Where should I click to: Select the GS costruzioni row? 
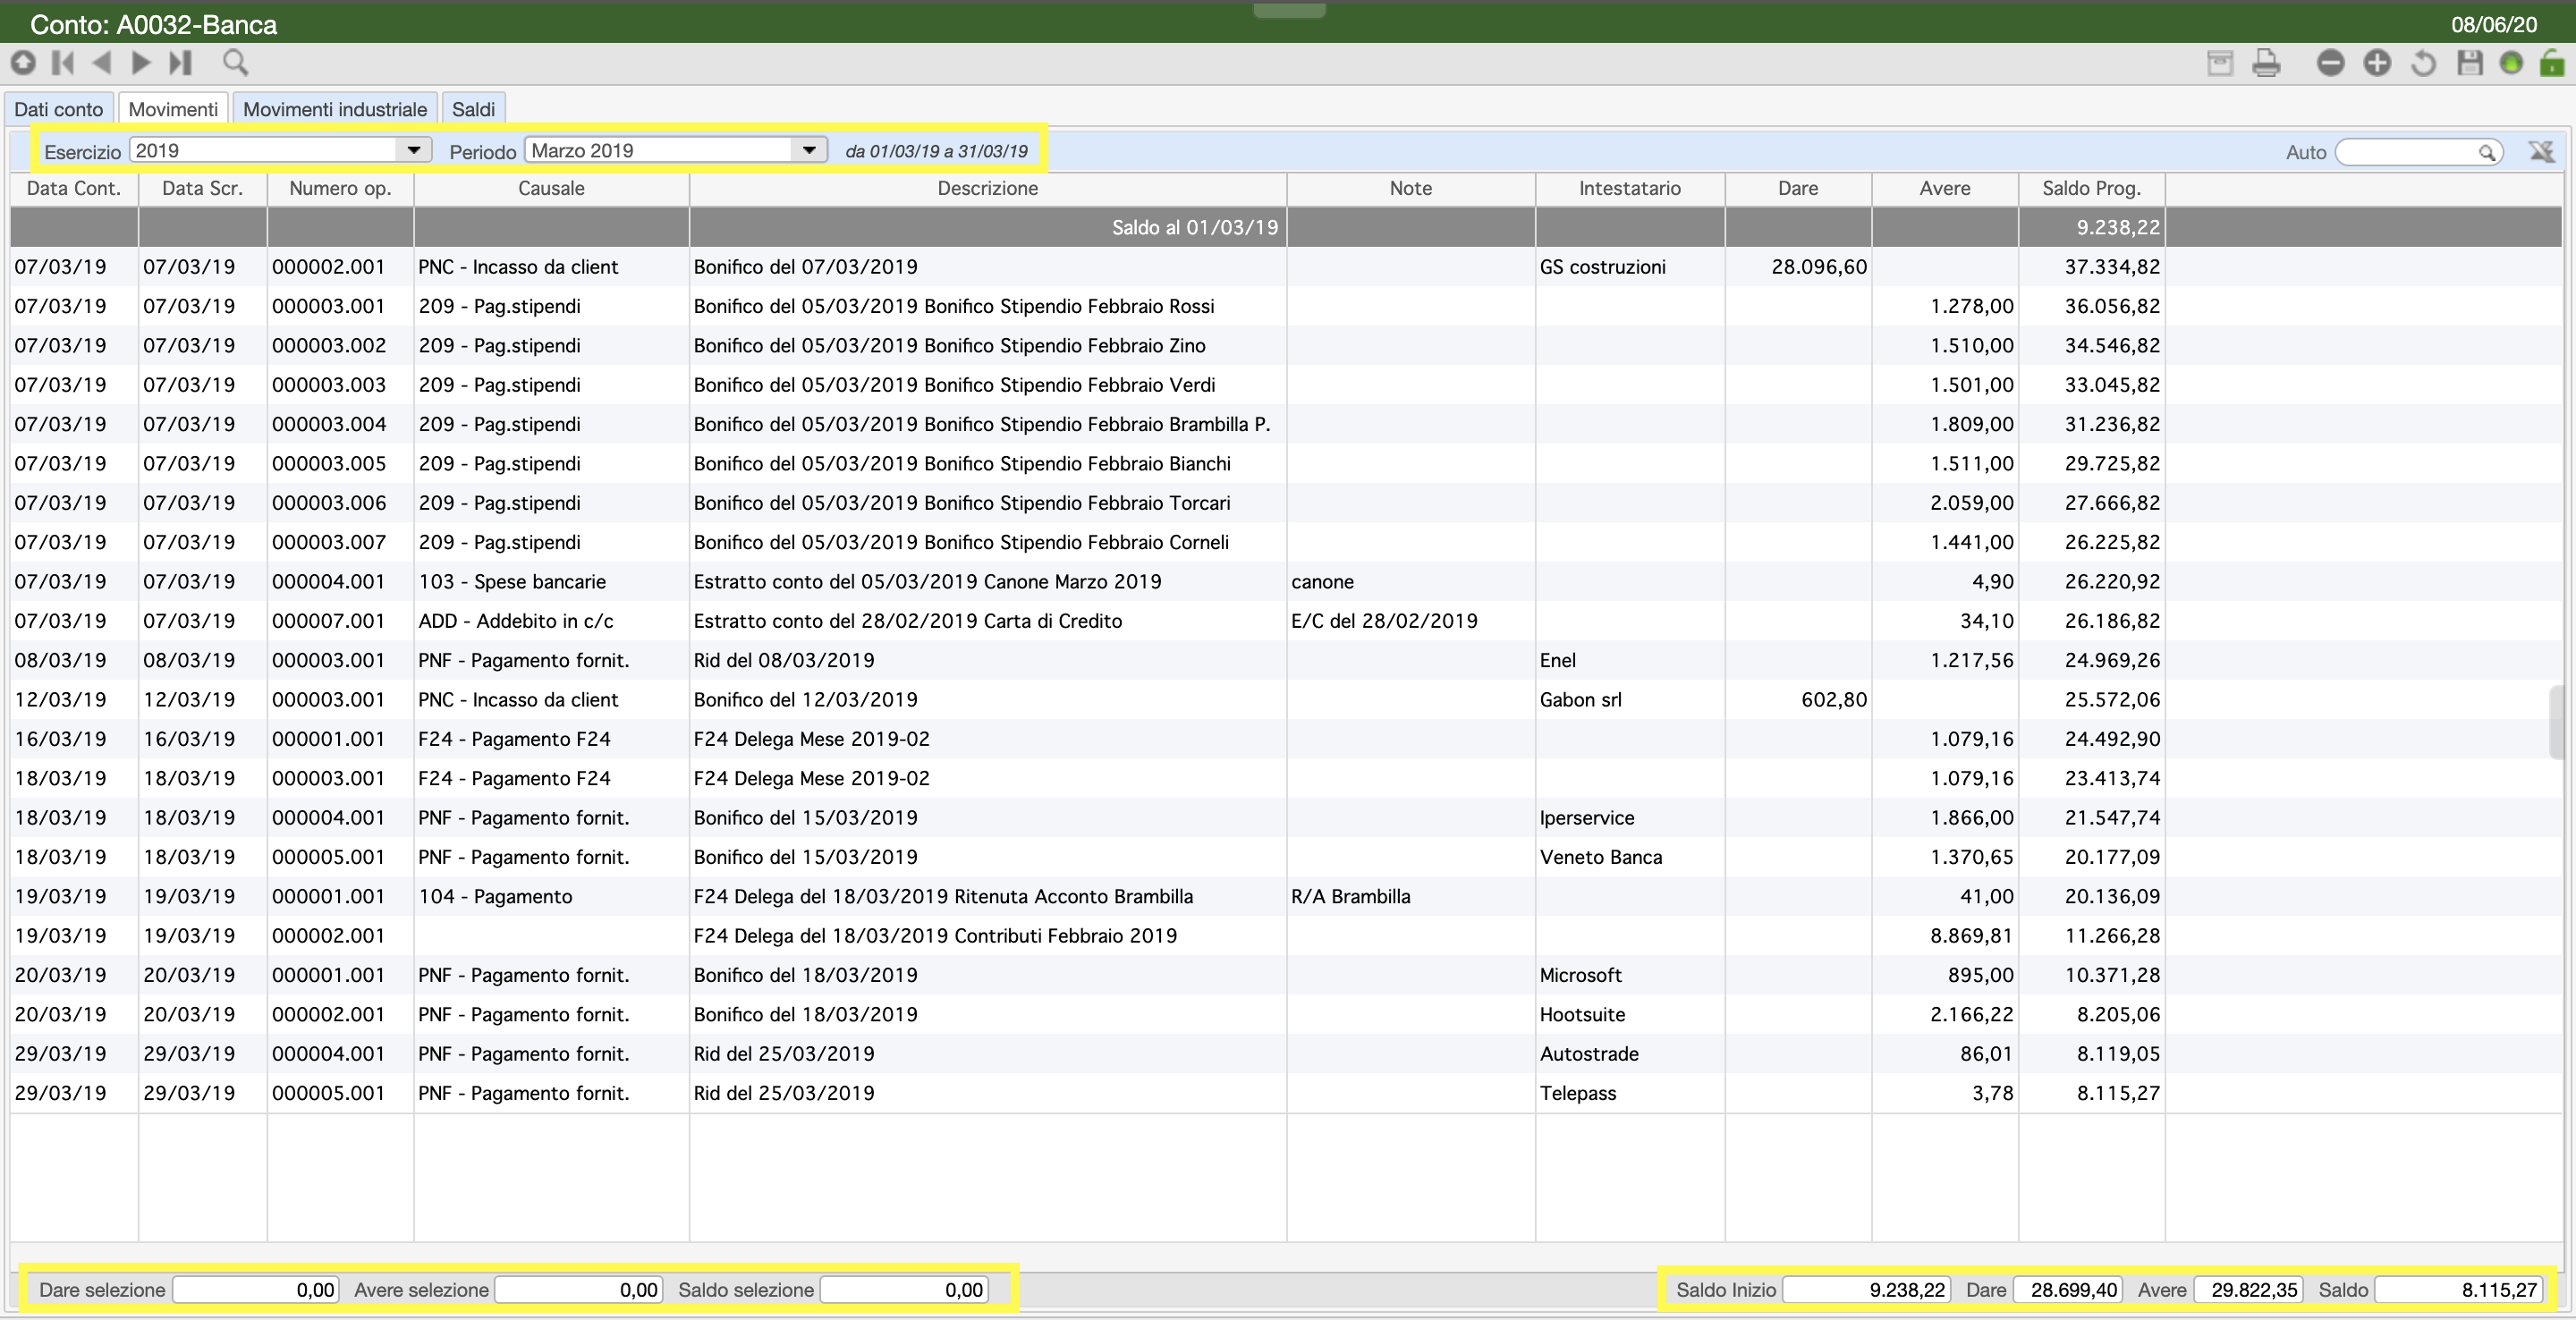click(x=1286, y=267)
